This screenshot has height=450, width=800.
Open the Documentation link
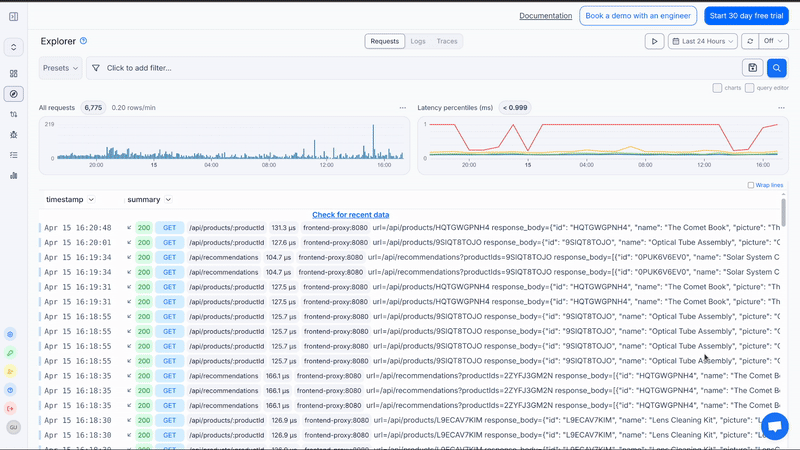tap(545, 16)
